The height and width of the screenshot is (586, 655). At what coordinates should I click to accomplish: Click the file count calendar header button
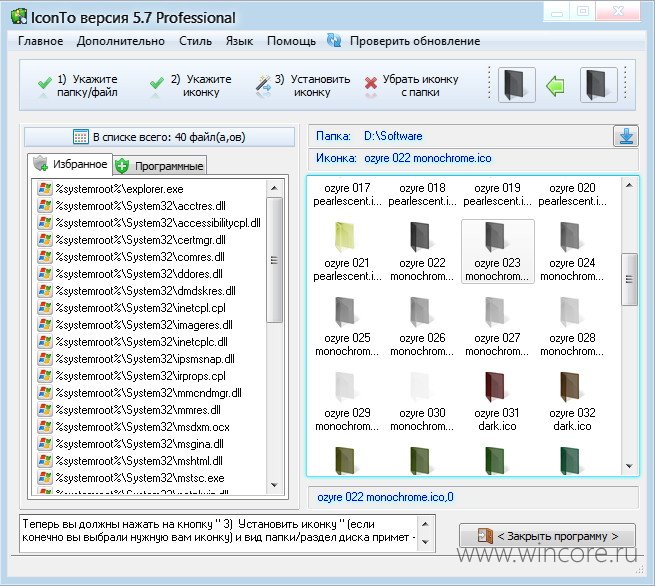[x=159, y=137]
